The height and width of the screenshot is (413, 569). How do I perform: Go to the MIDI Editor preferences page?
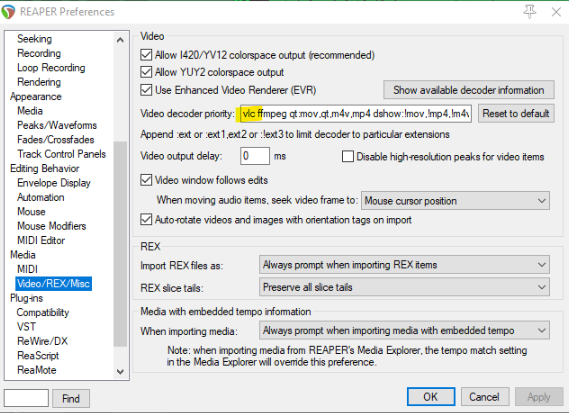(x=41, y=240)
